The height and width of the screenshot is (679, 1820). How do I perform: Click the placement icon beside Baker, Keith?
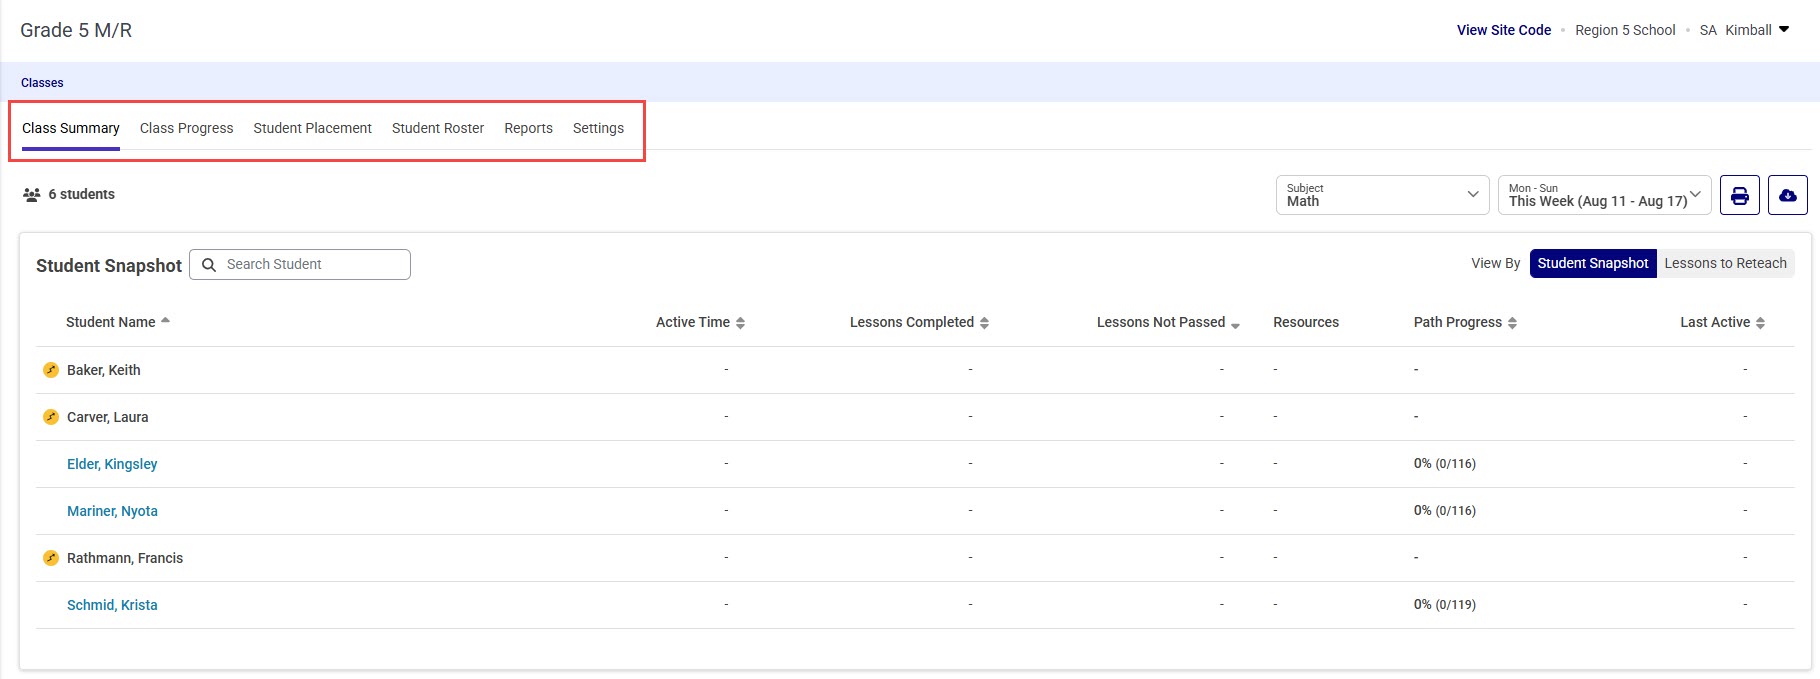(51, 370)
